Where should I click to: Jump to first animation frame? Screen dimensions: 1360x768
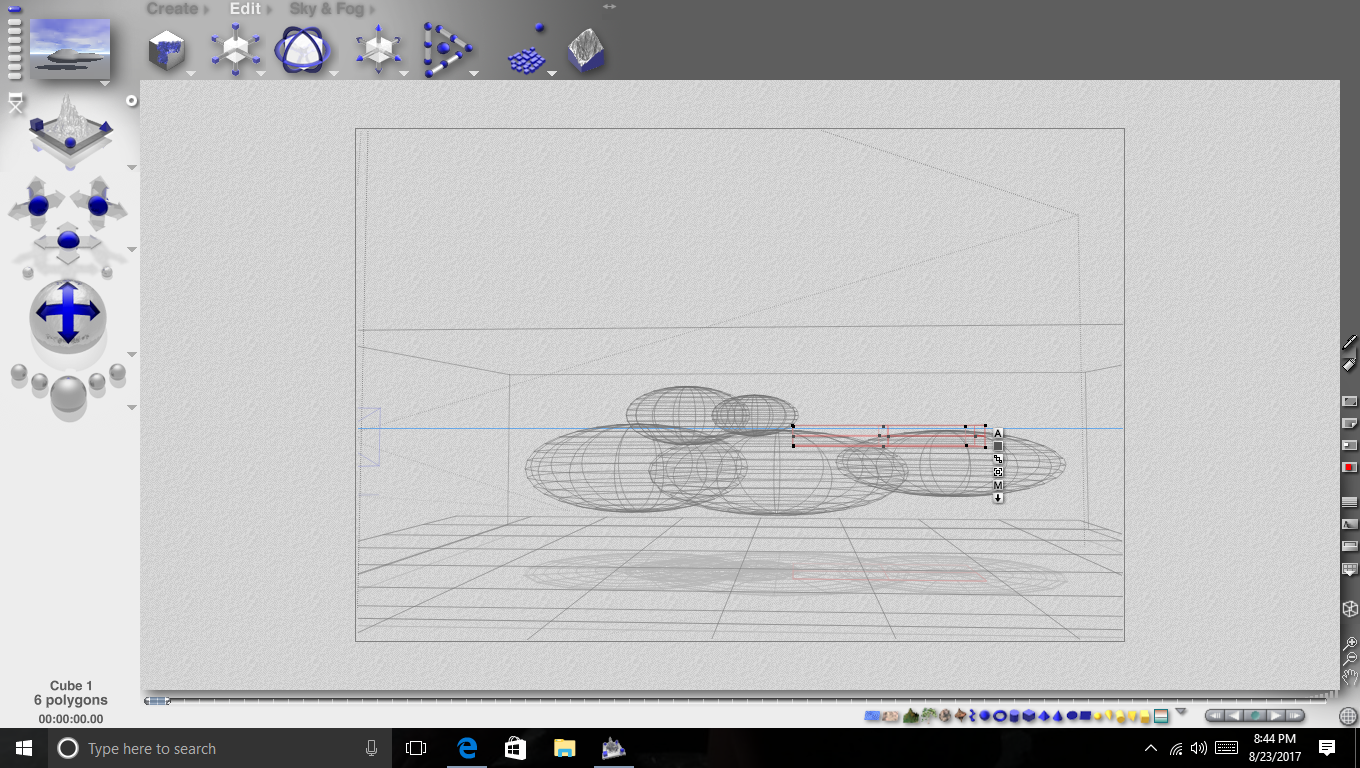[x=1215, y=716]
